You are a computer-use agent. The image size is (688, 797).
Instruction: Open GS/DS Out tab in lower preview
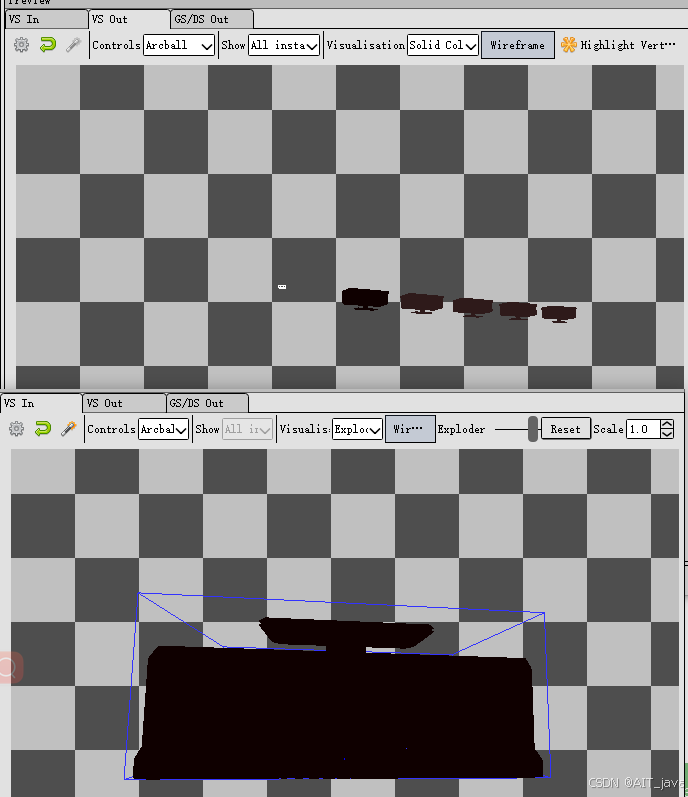207,404
